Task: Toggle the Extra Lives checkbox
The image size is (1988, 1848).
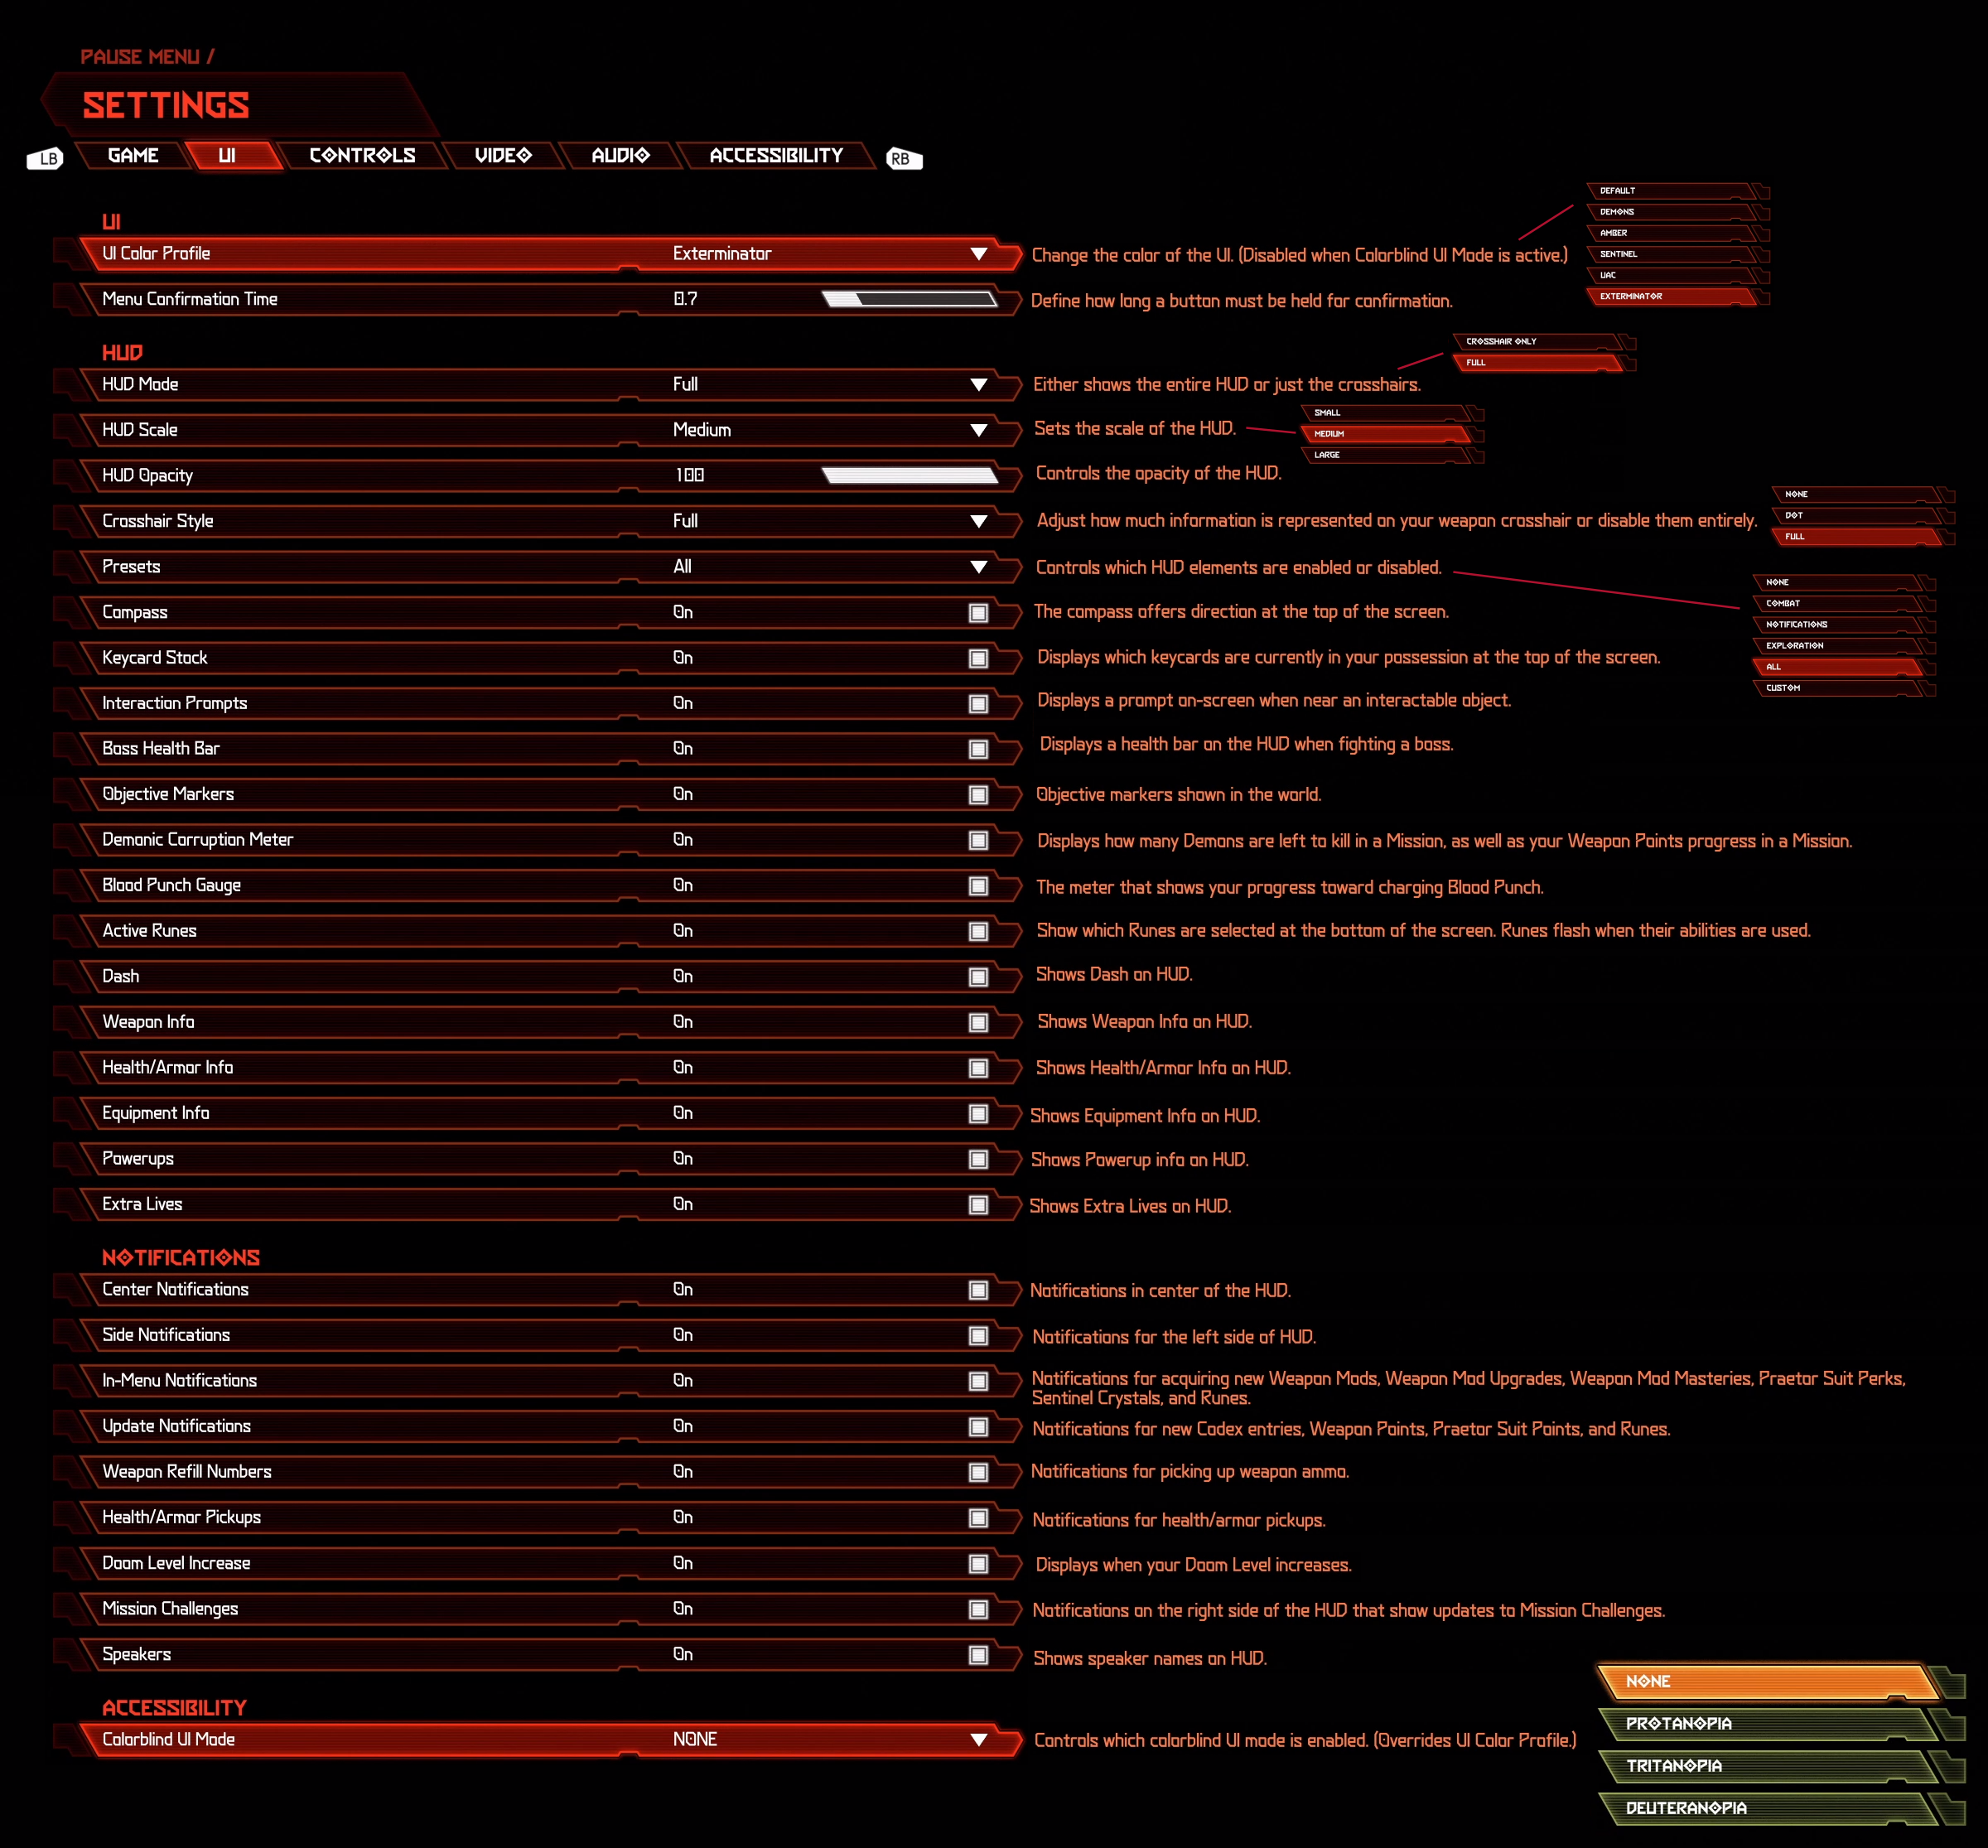Action: tap(978, 1205)
